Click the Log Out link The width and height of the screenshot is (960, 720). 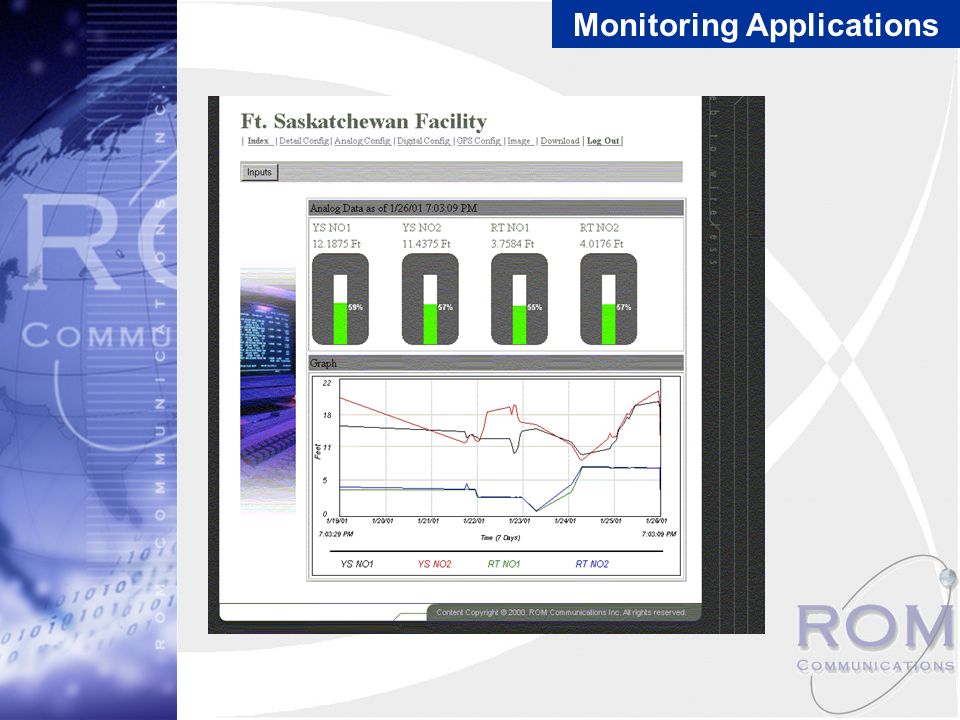tap(603, 141)
